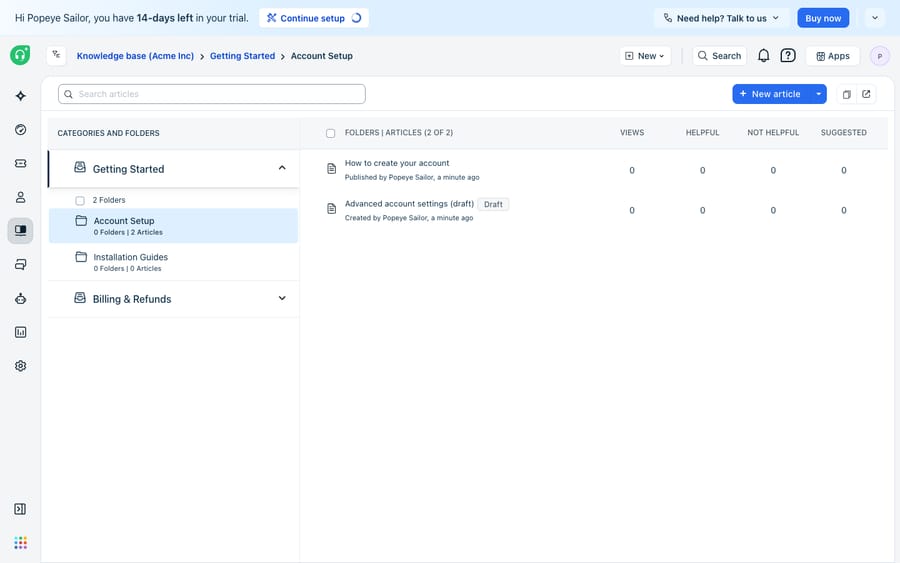
Task: Select the Knowledge base book icon in sidebar
Action: pyautogui.click(x=20, y=231)
